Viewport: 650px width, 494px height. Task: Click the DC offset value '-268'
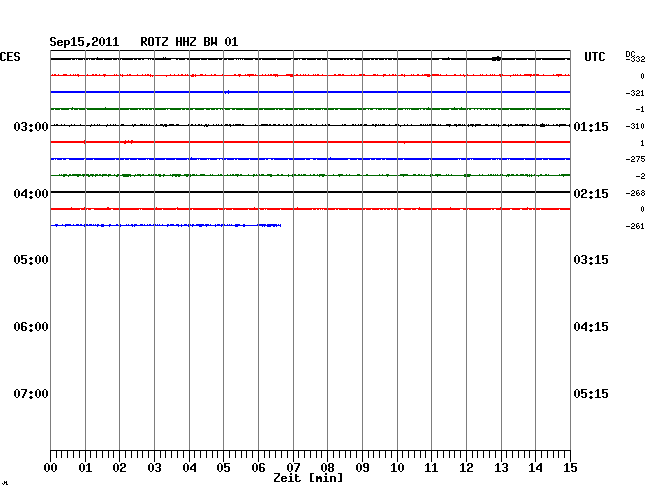click(x=635, y=193)
